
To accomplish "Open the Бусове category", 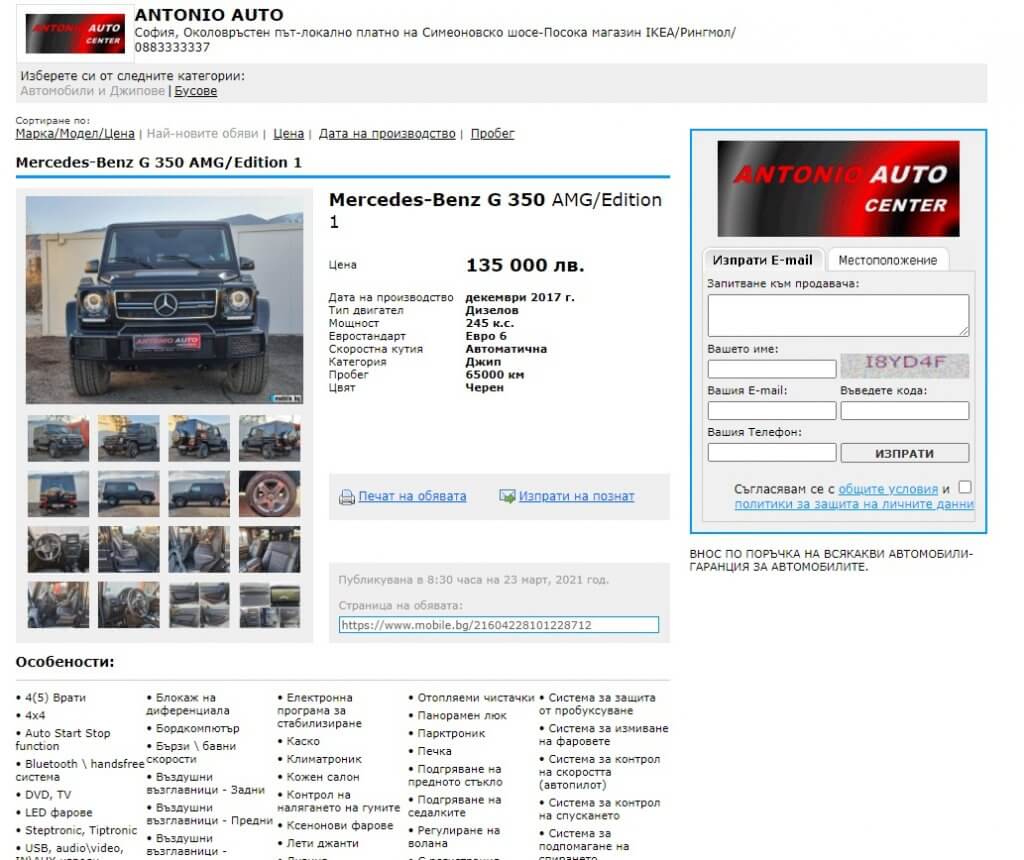I will [x=195, y=91].
